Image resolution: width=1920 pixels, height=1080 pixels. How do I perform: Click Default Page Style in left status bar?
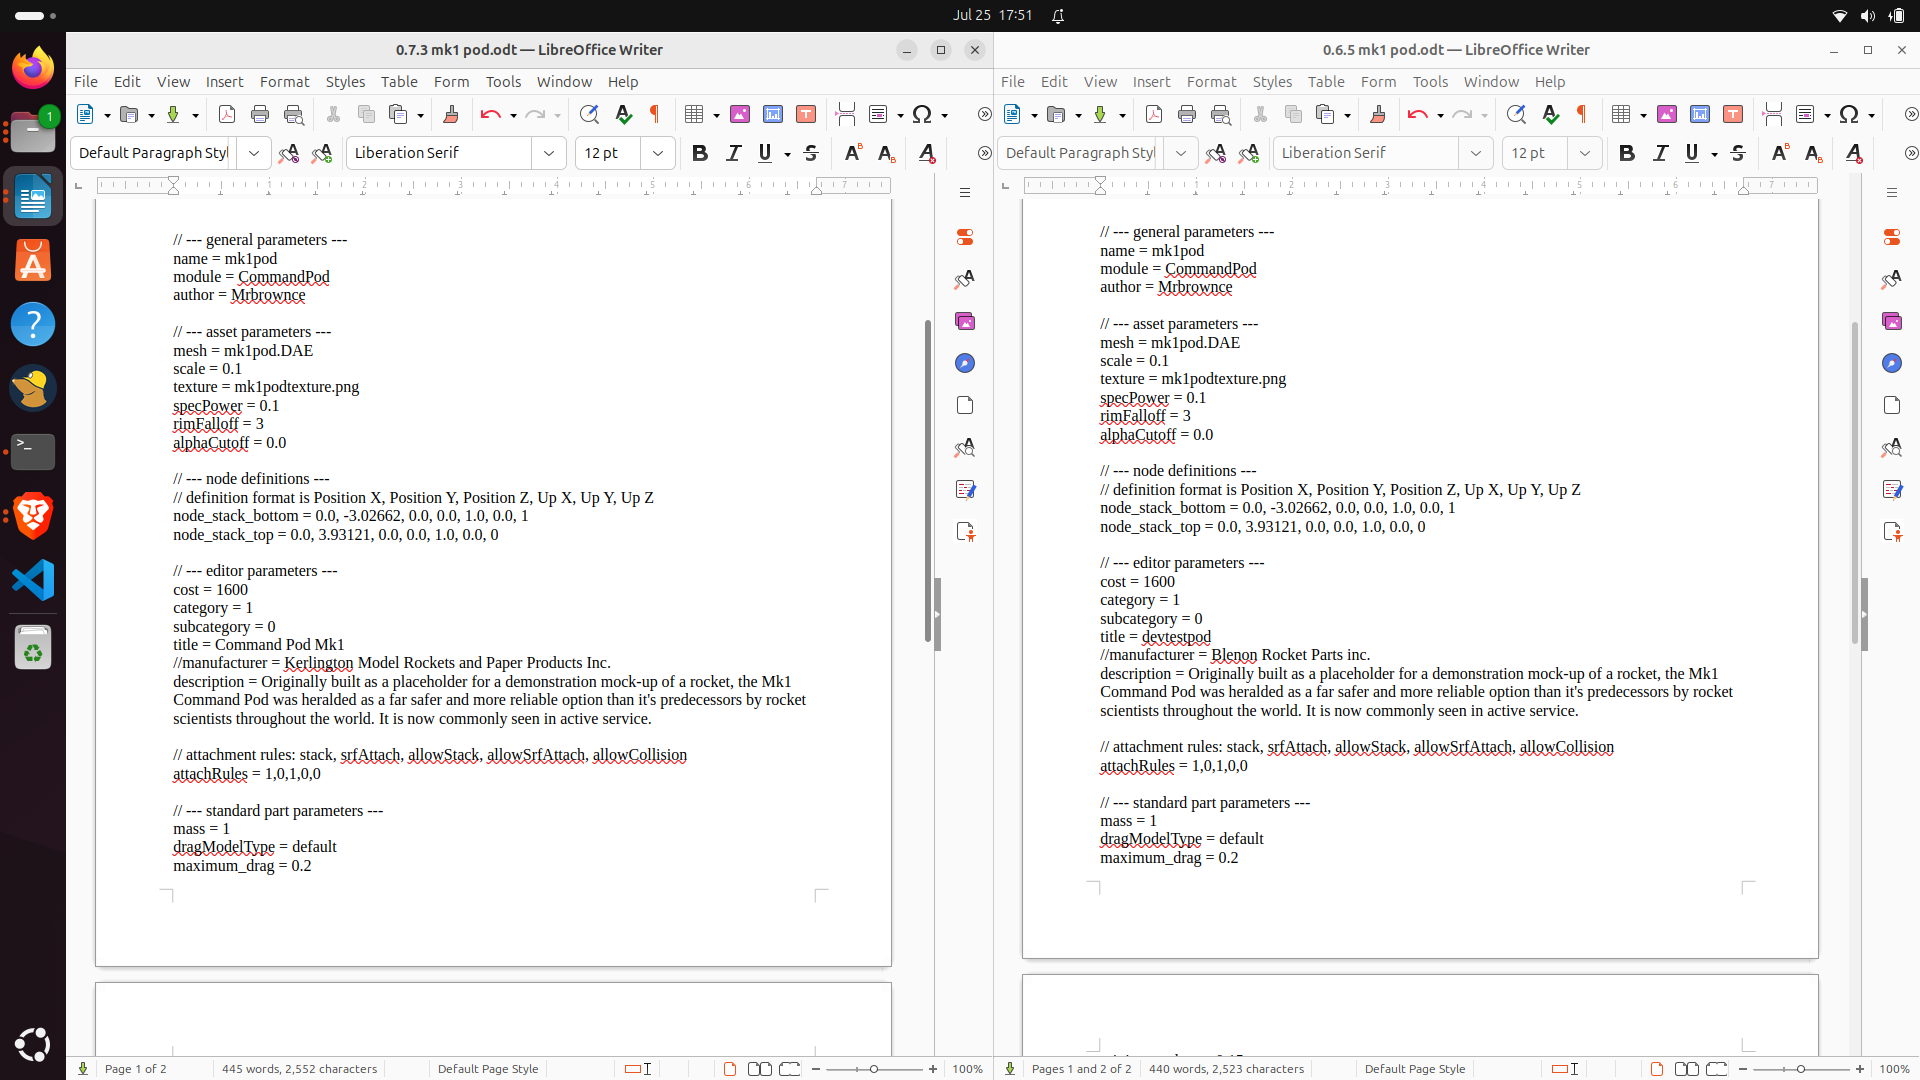(x=488, y=1069)
